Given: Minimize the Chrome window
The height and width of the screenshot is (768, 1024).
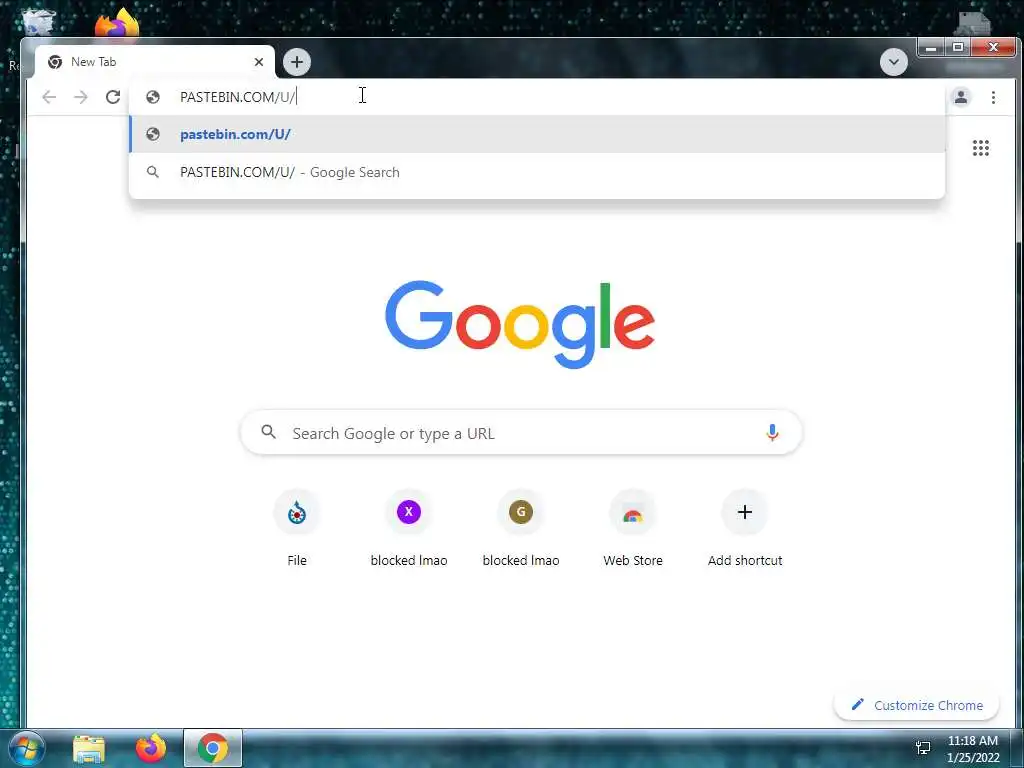Looking at the screenshot, I should pyautogui.click(x=931, y=47).
